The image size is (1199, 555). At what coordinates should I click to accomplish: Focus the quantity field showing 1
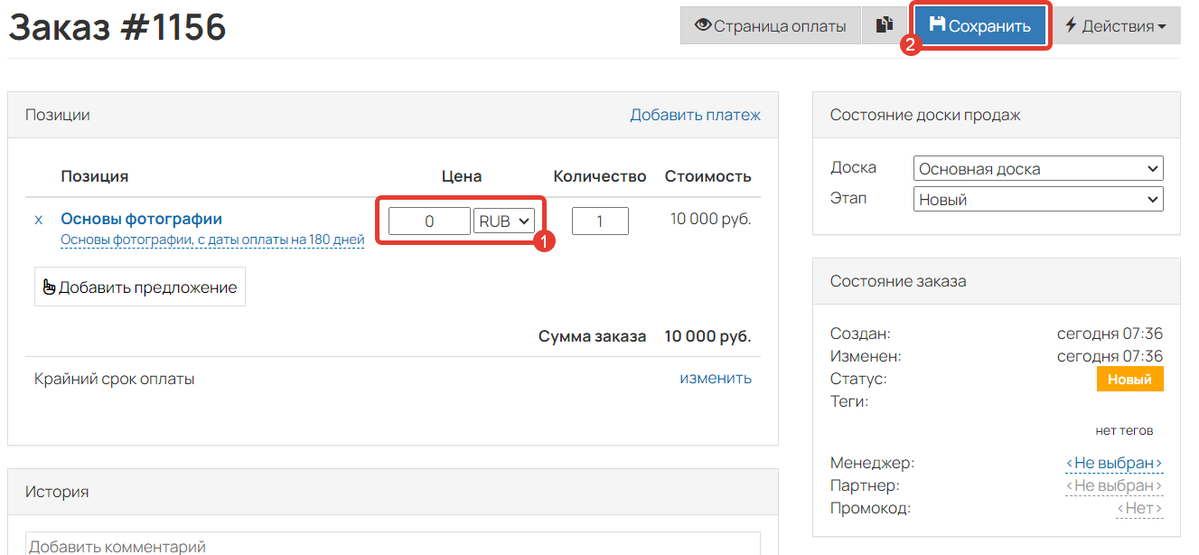[x=600, y=221]
